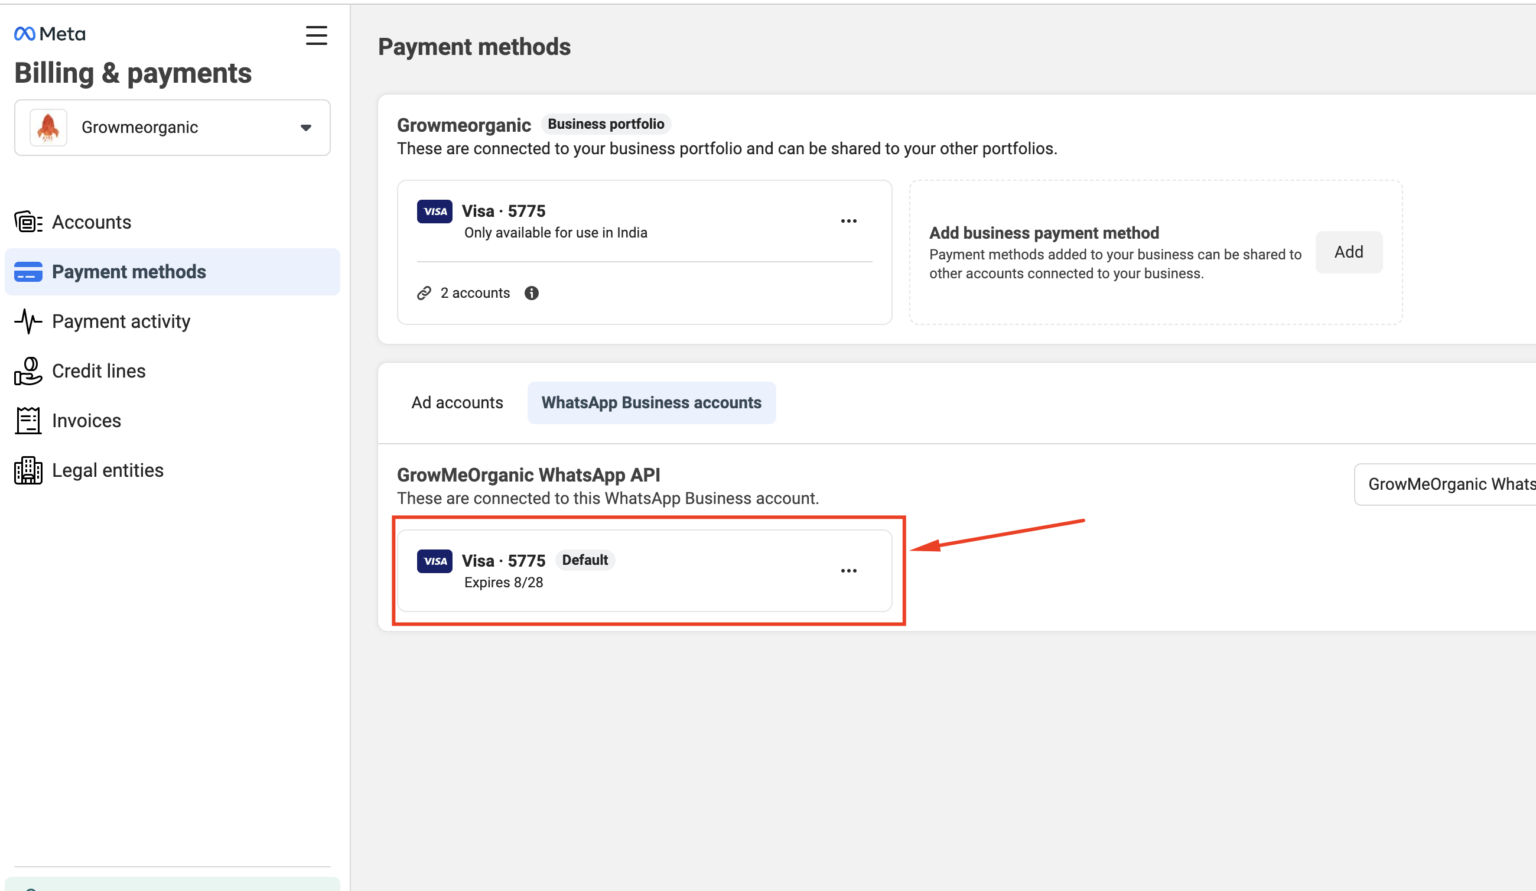Click Expires 8/28 text
The width and height of the screenshot is (1536, 891).
(504, 582)
